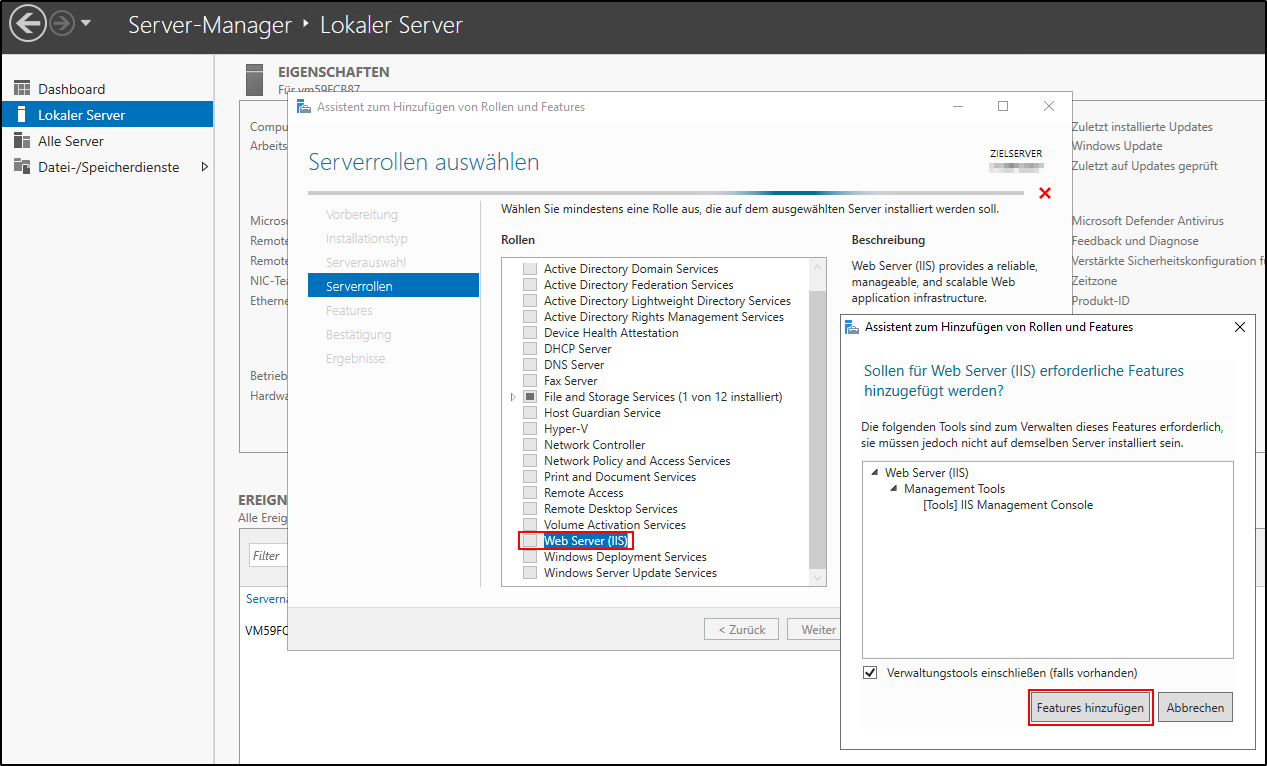Check the Web Server (IIS) role checkbox
The image size is (1267, 766).
pos(530,540)
